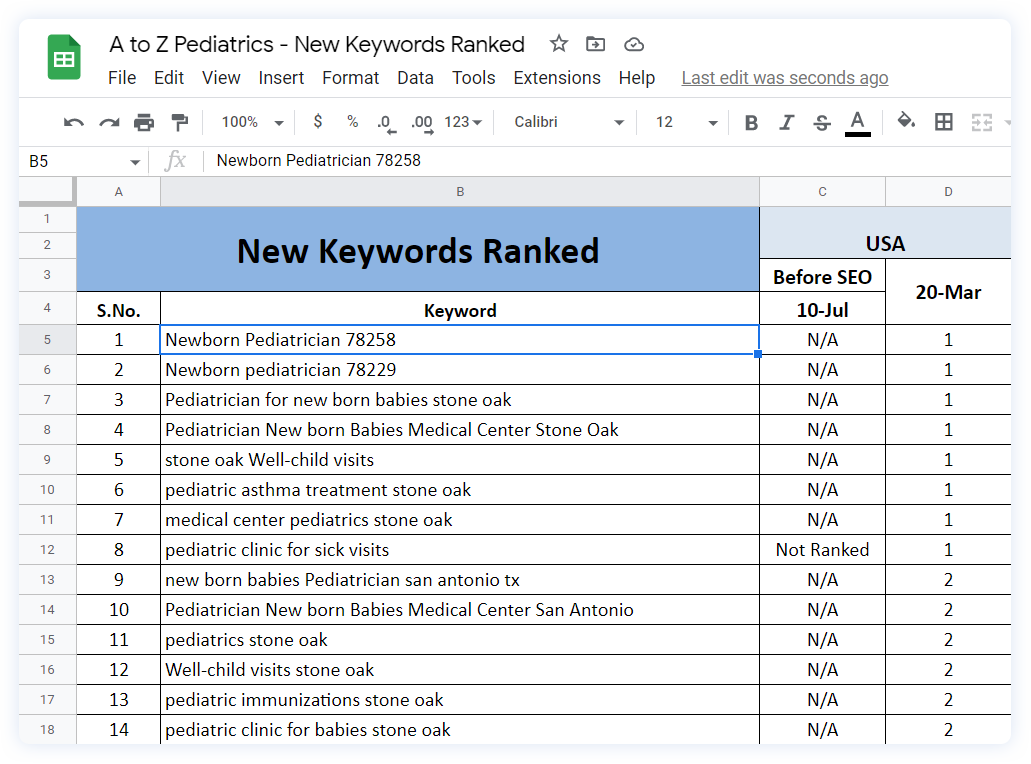This screenshot has width=1031, height=764.
Task: Click the Redo icon
Action: tap(109, 121)
